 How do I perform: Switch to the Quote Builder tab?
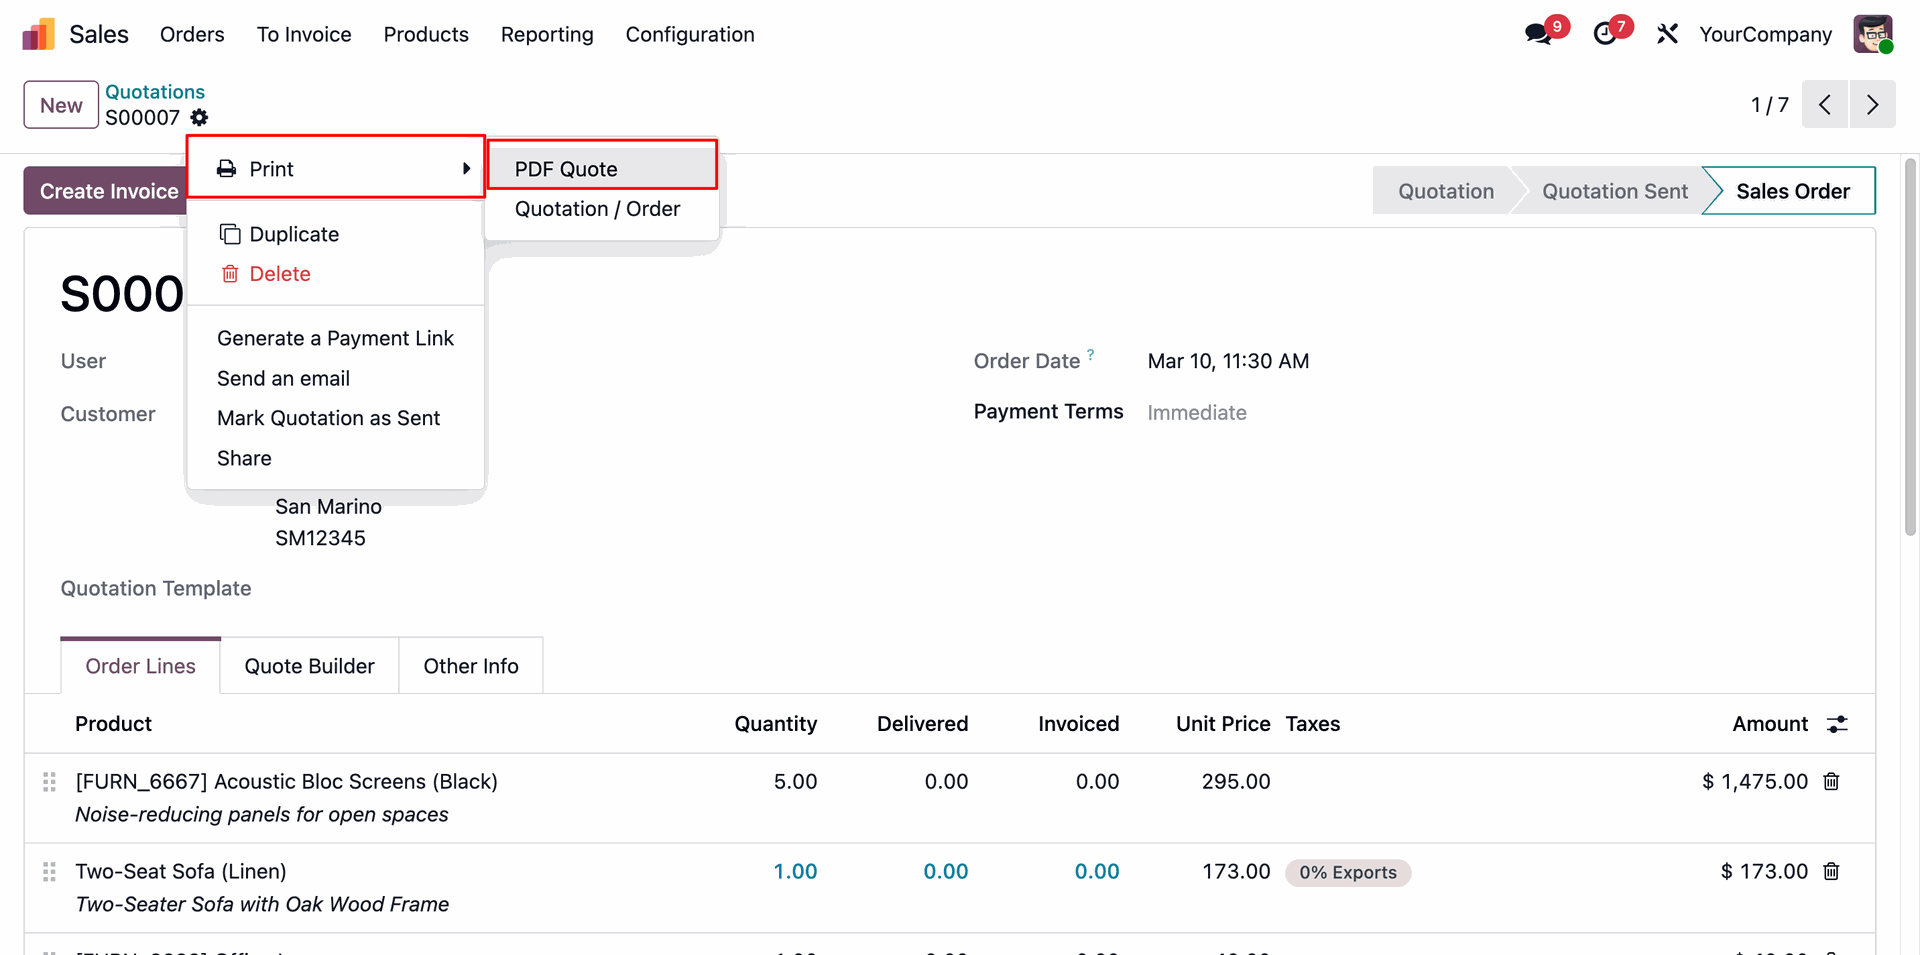point(310,666)
